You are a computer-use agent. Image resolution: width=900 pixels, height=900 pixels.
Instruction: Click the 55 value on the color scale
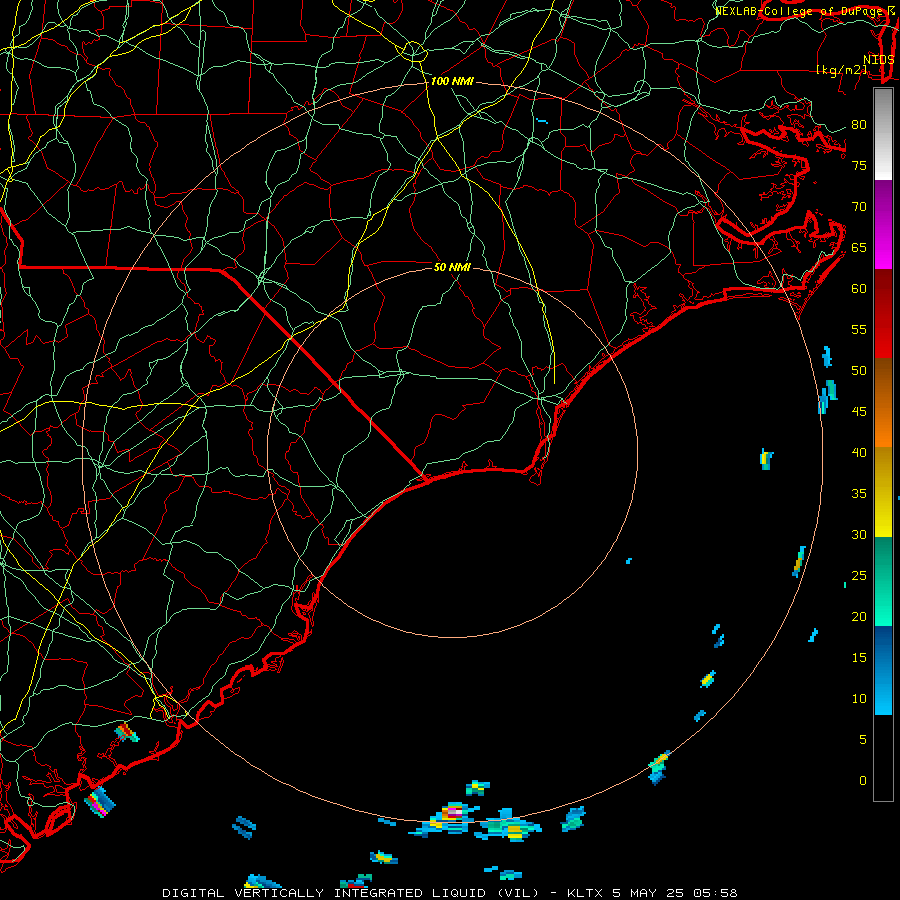(859, 329)
